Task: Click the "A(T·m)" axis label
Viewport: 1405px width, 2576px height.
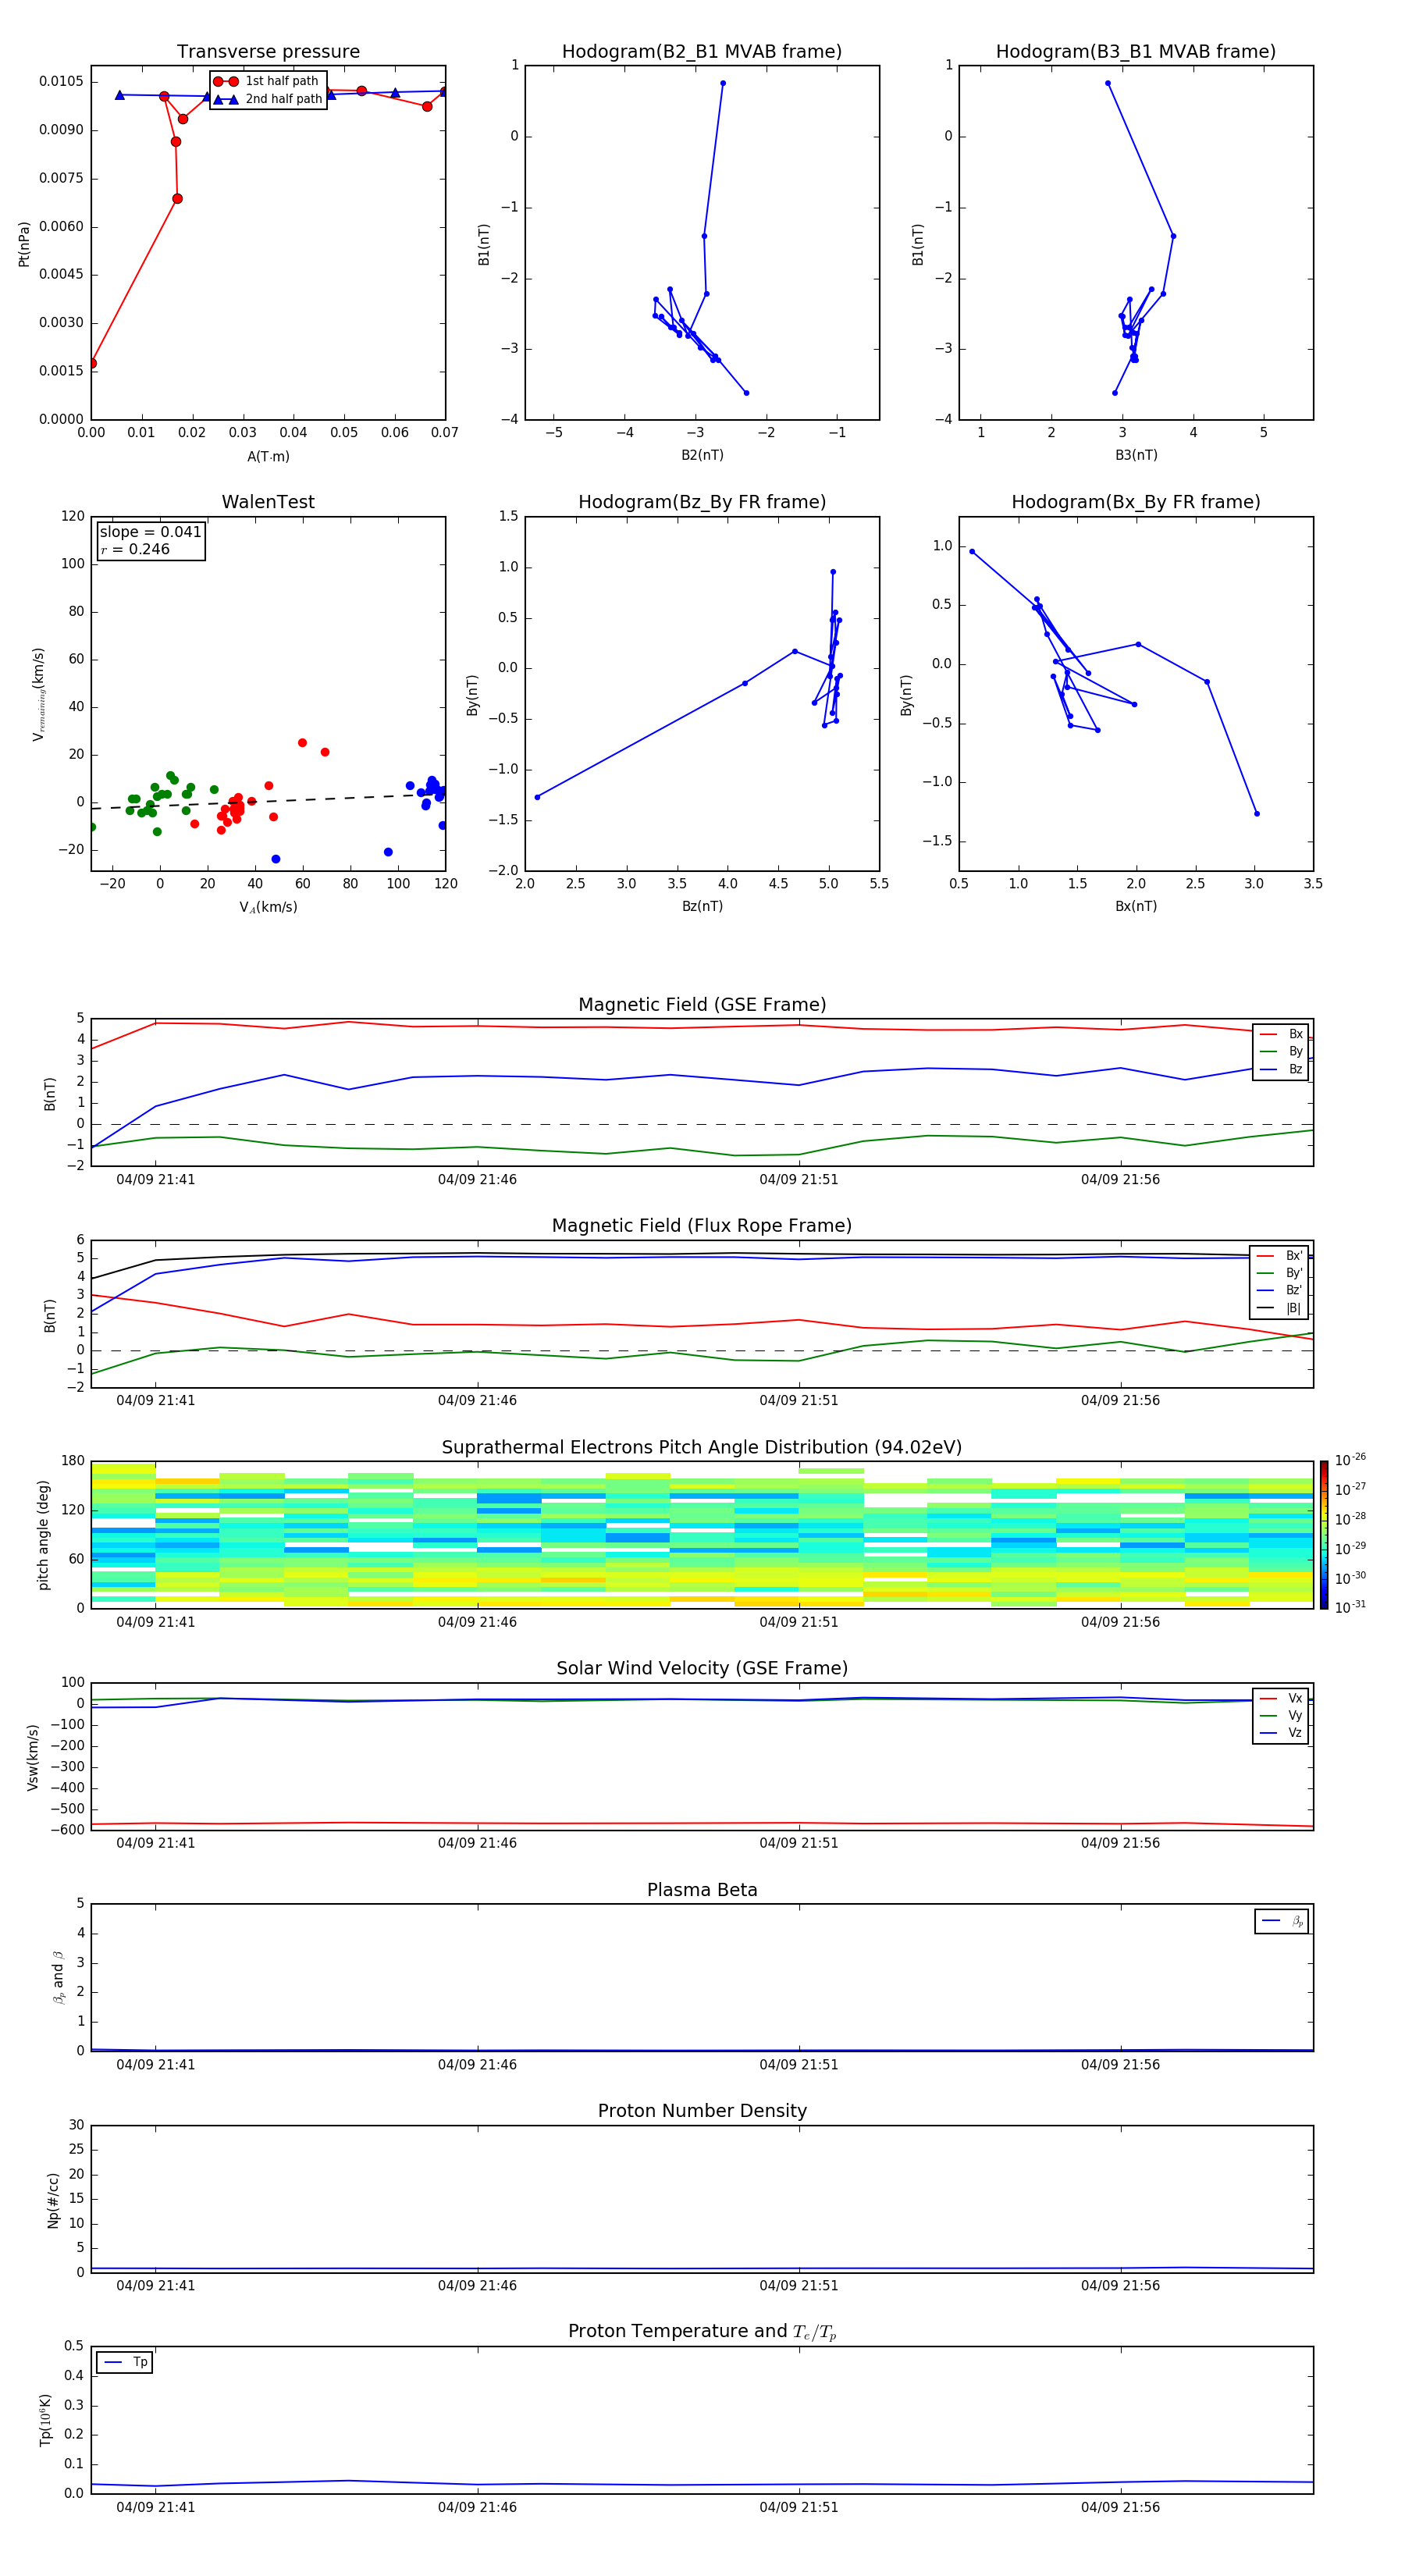Action: point(268,457)
